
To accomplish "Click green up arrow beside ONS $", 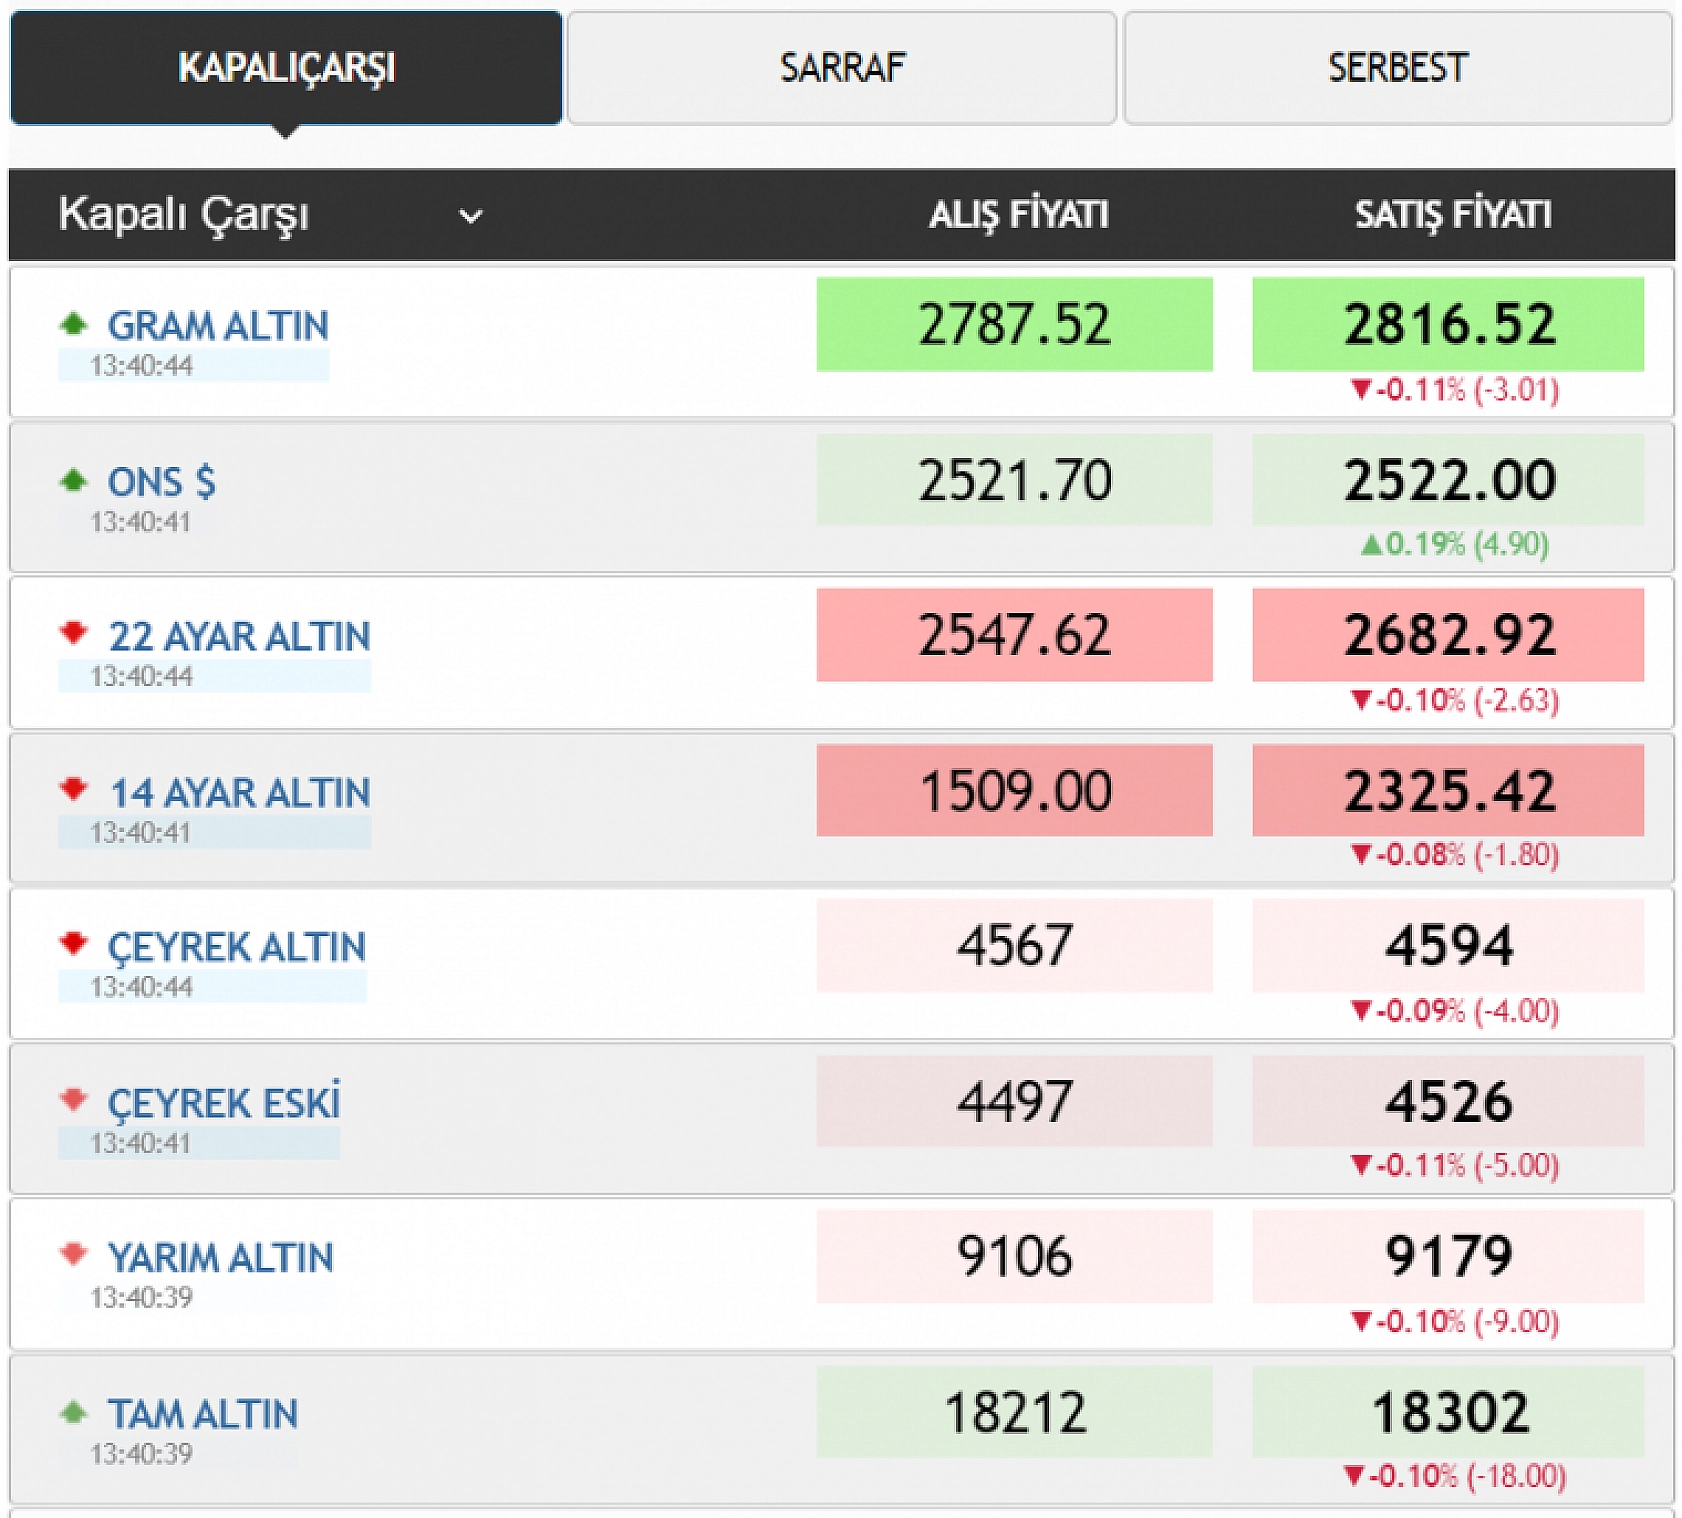I will tap(73, 480).
